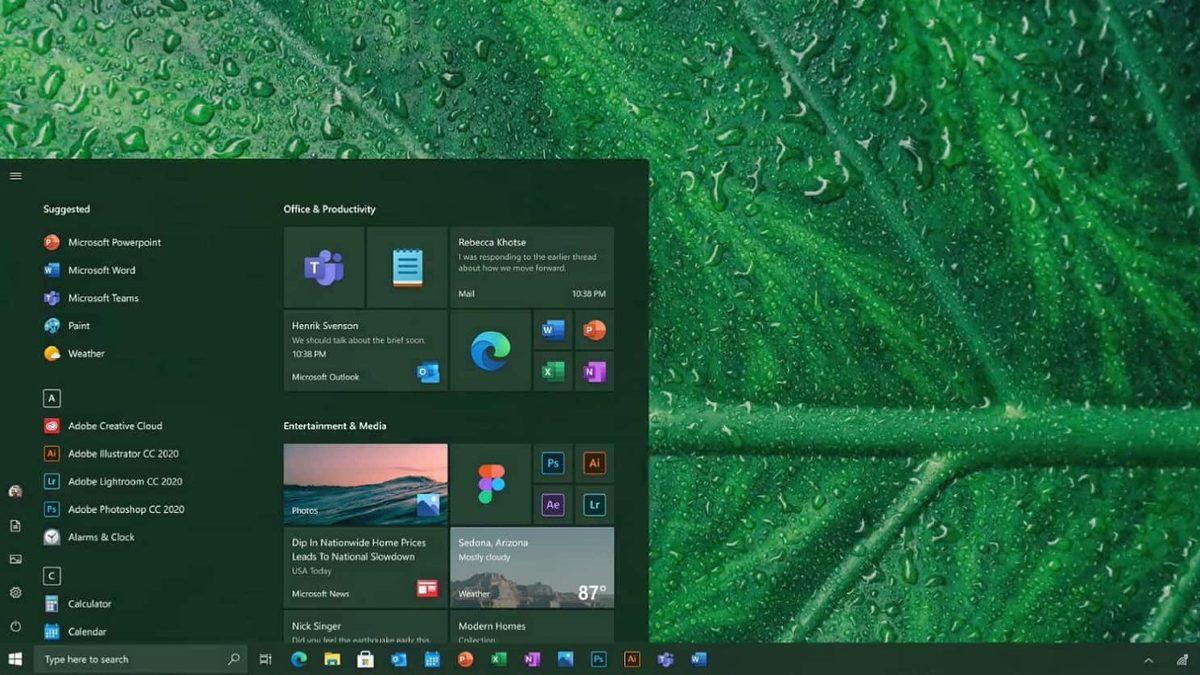The width and height of the screenshot is (1200, 675).
Task: Open Adobe Photoshop from the taskbar
Action: pyautogui.click(x=597, y=660)
